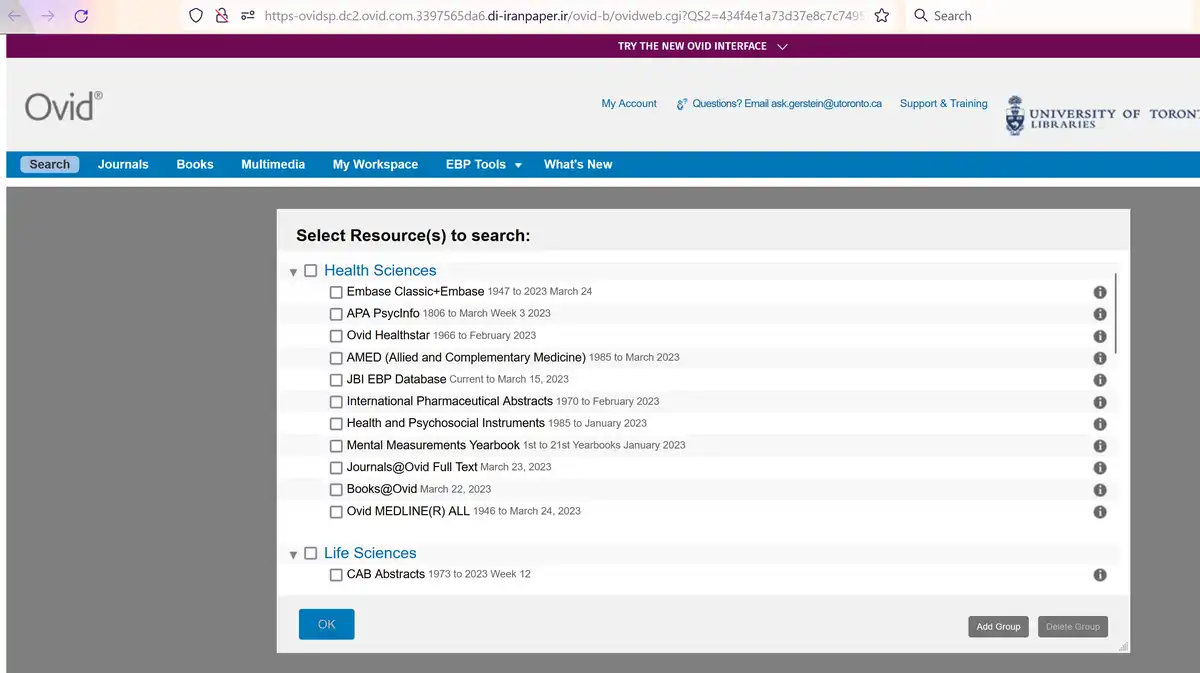Open the Books tab
Screen dimensions: 1200x673
[x=195, y=165]
